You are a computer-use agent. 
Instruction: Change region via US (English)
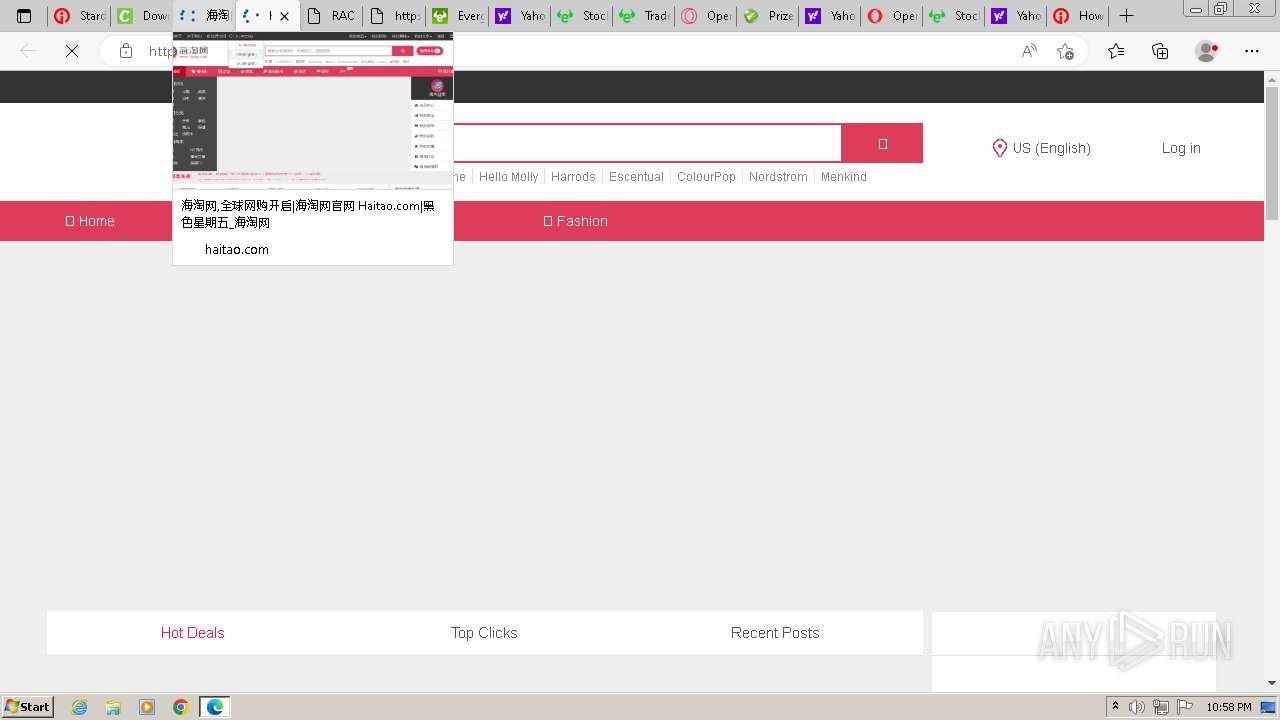tap(1051, 148)
